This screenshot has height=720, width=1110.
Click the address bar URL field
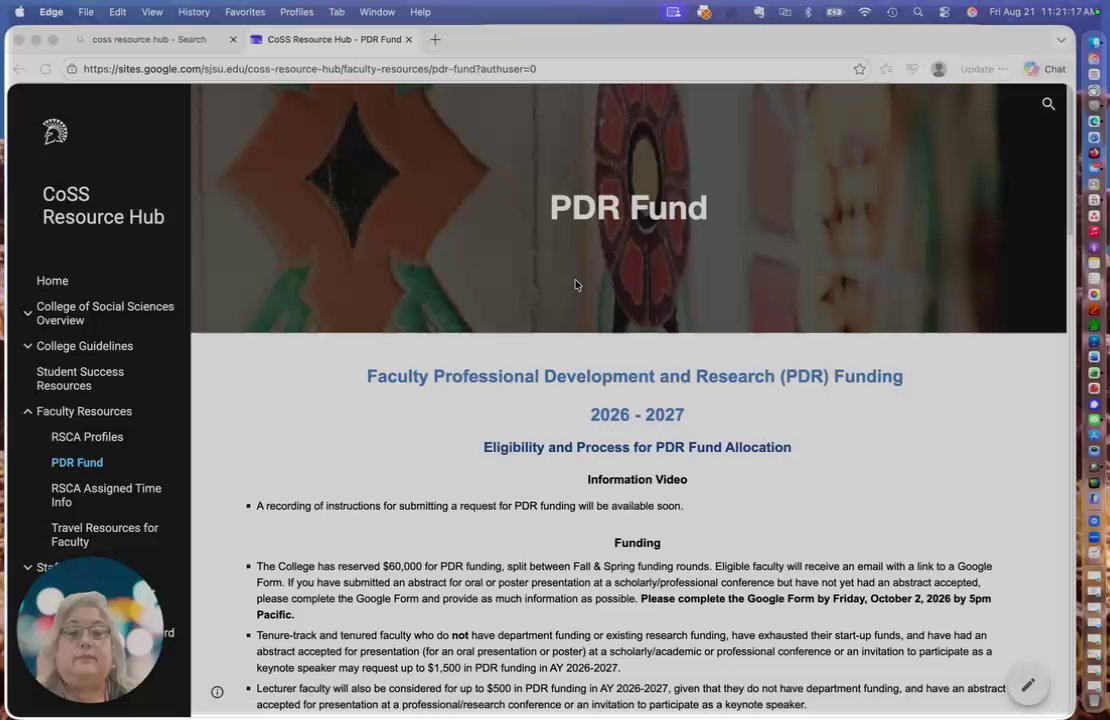pos(309,69)
